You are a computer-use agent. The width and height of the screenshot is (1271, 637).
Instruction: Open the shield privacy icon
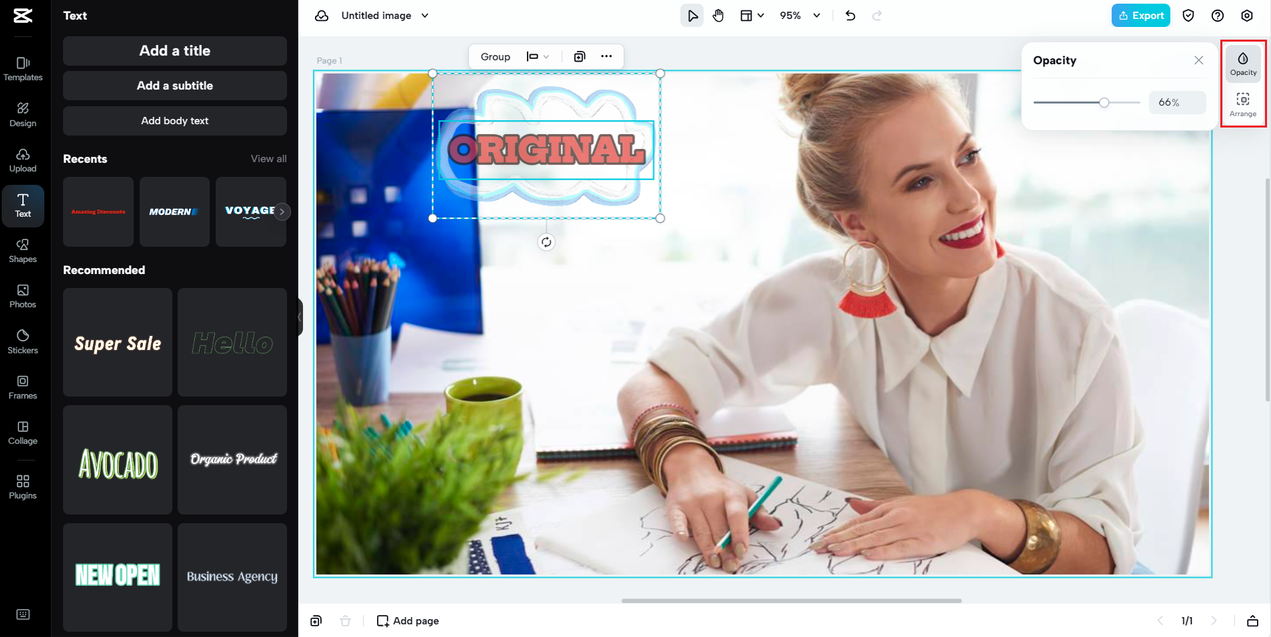(1188, 16)
